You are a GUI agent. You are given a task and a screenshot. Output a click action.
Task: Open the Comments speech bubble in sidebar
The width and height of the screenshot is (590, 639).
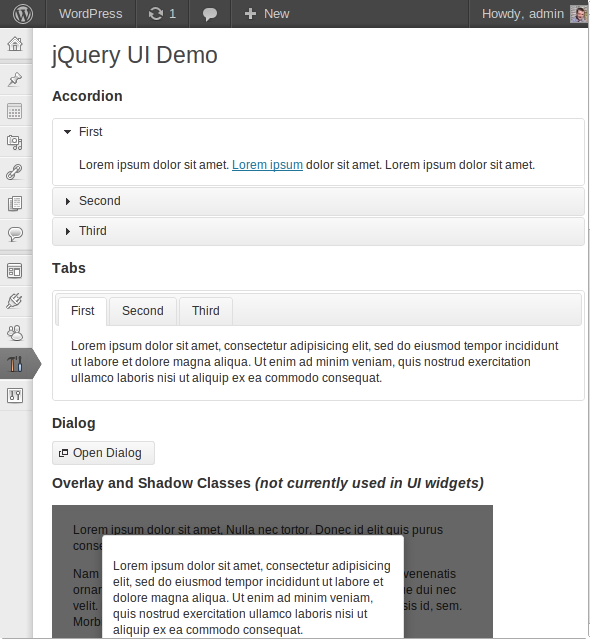click(15, 234)
